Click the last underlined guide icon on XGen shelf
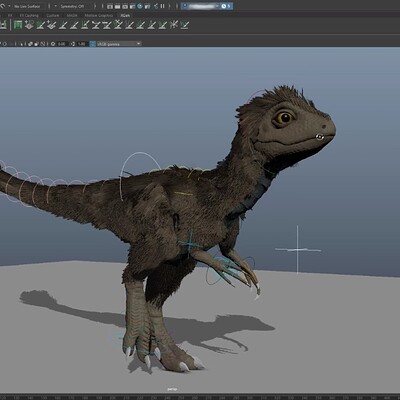 pyautogui.click(x=185, y=25)
